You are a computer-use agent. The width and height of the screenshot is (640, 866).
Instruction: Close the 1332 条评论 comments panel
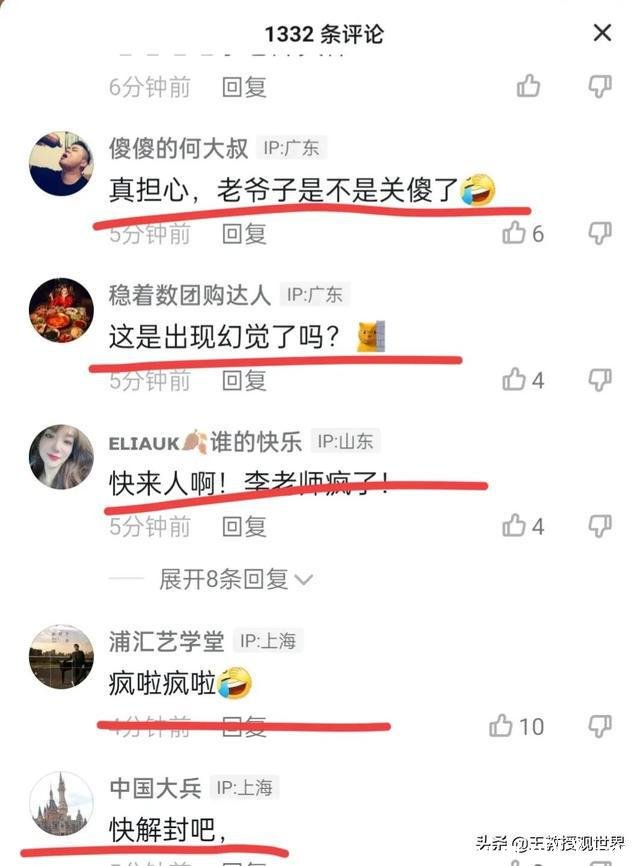tap(602, 33)
